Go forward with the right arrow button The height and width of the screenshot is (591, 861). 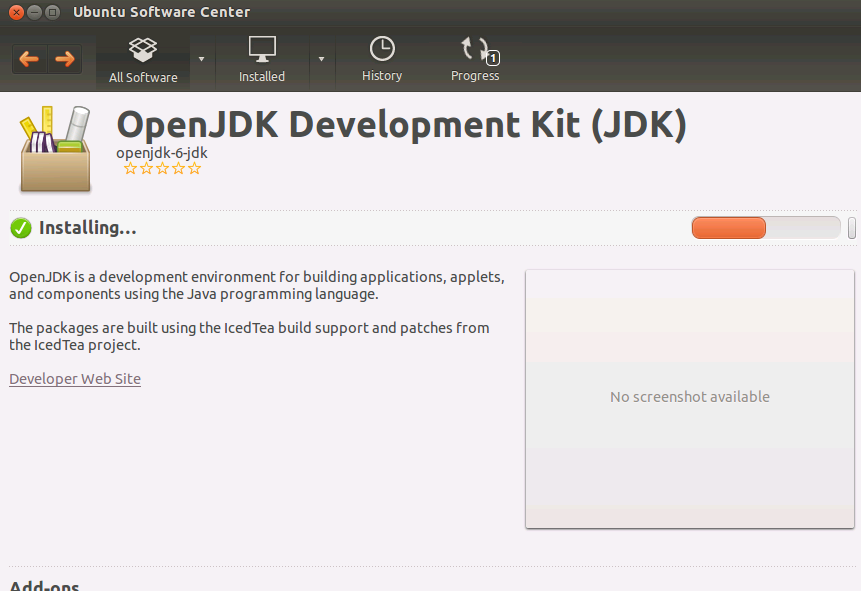coord(65,59)
